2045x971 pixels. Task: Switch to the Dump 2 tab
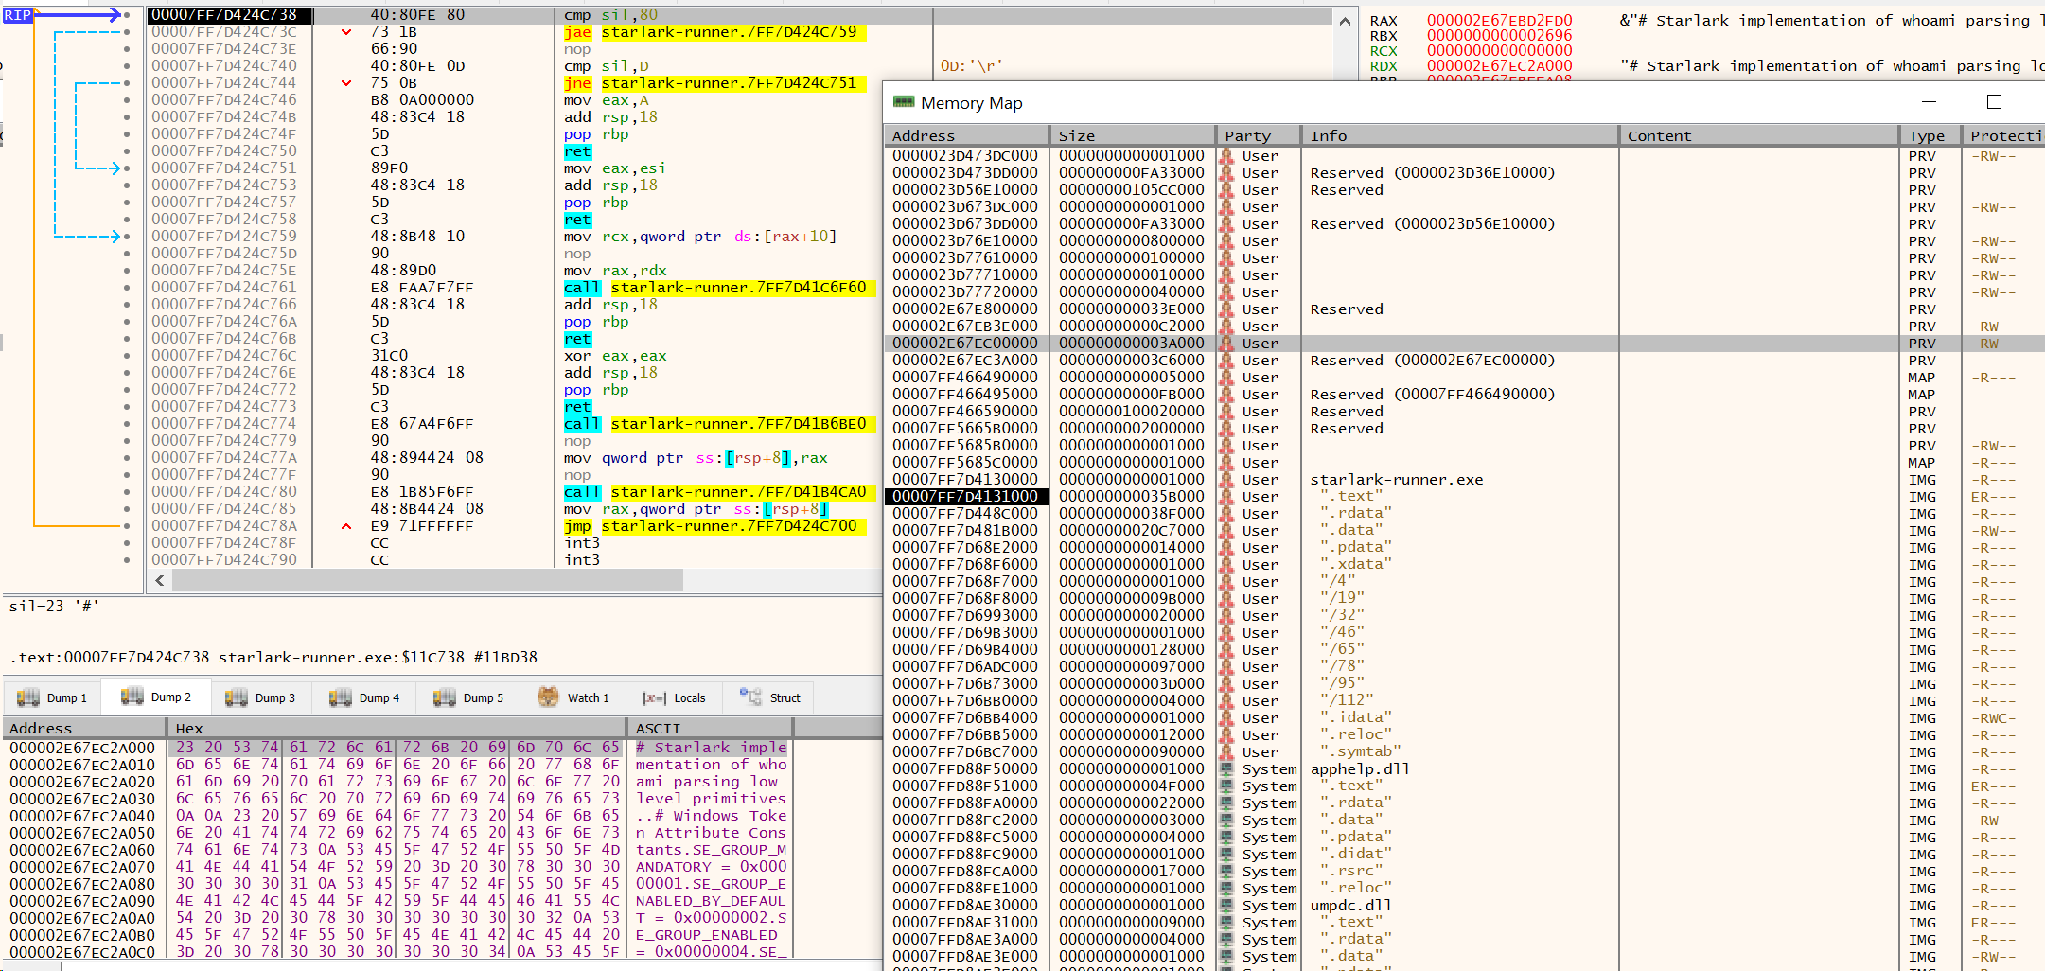tap(157, 697)
